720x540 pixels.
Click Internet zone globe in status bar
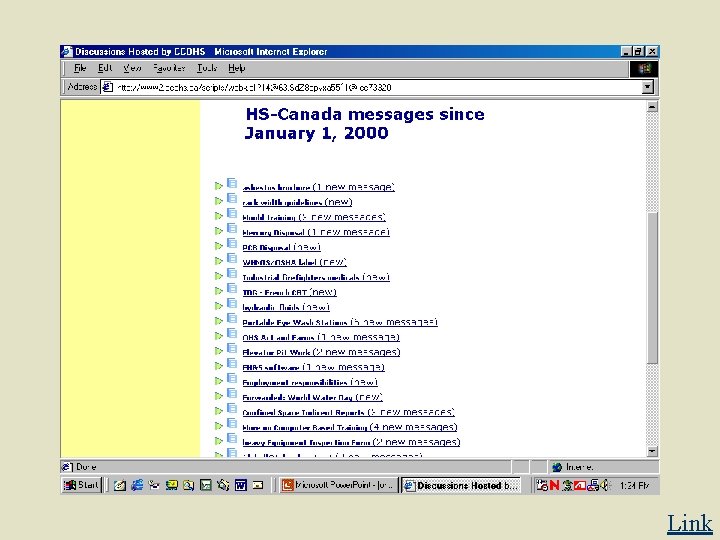[x=557, y=467]
